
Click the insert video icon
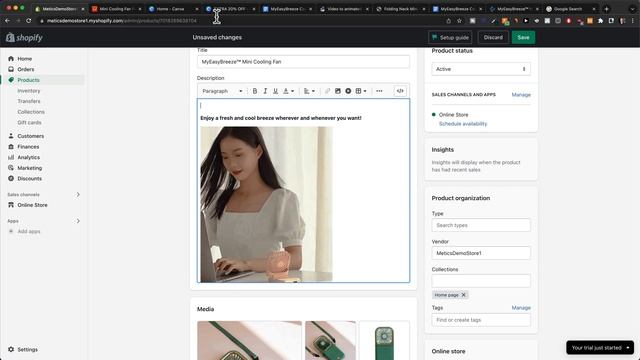click(x=348, y=91)
